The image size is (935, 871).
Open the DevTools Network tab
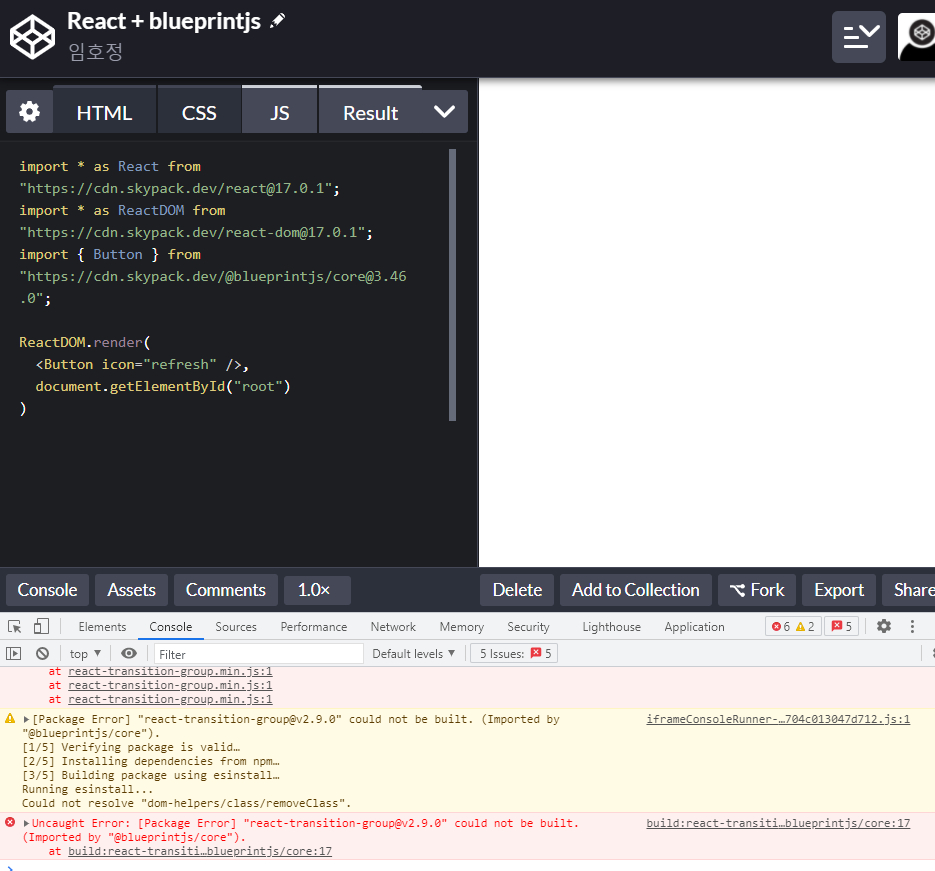(393, 627)
